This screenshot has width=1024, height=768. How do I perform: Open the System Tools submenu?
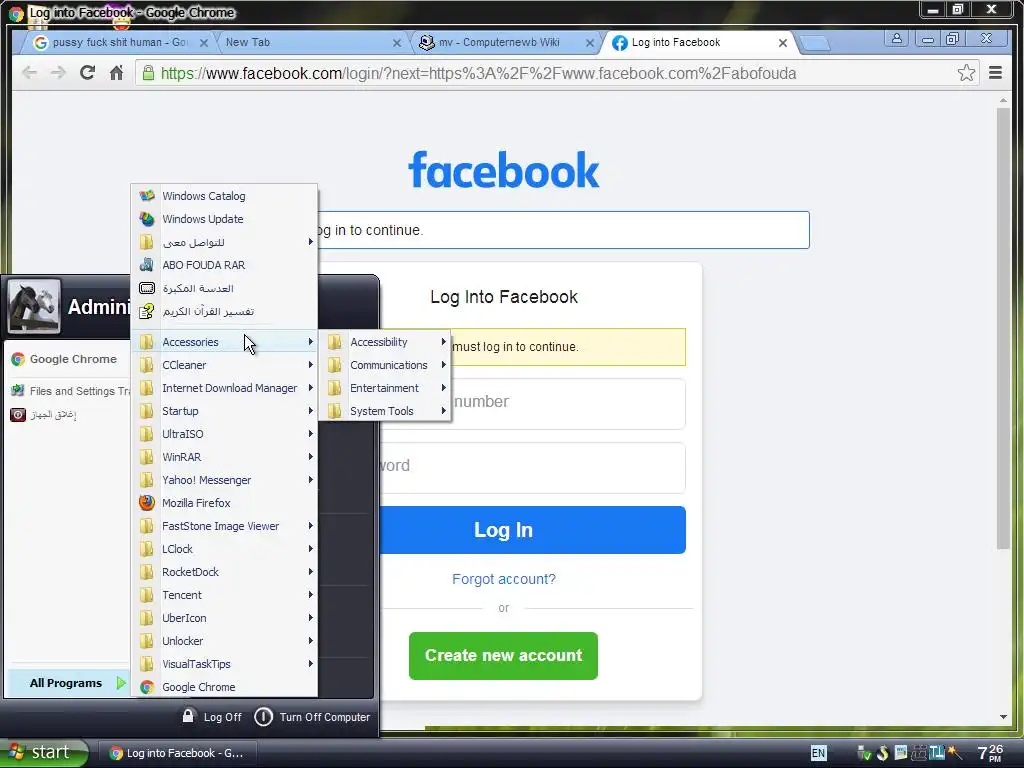click(385, 411)
